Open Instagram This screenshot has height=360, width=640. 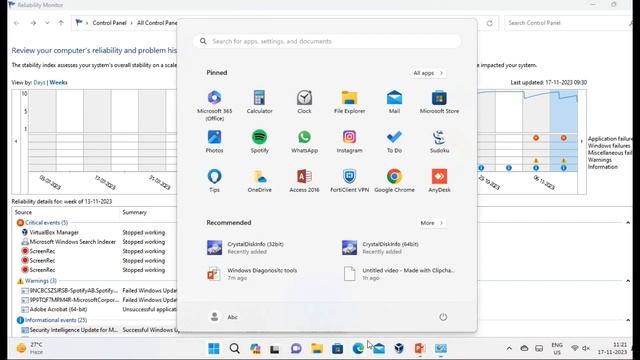tap(349, 142)
